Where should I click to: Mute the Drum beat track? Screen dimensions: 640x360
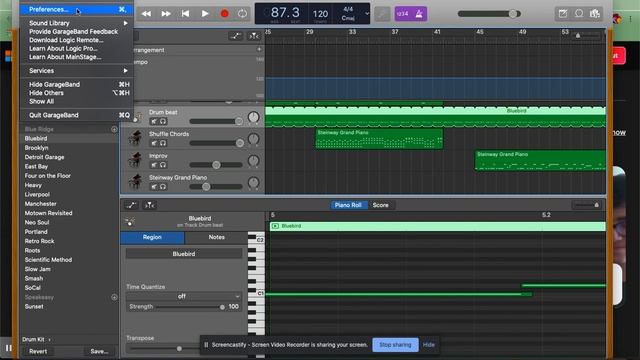153,121
